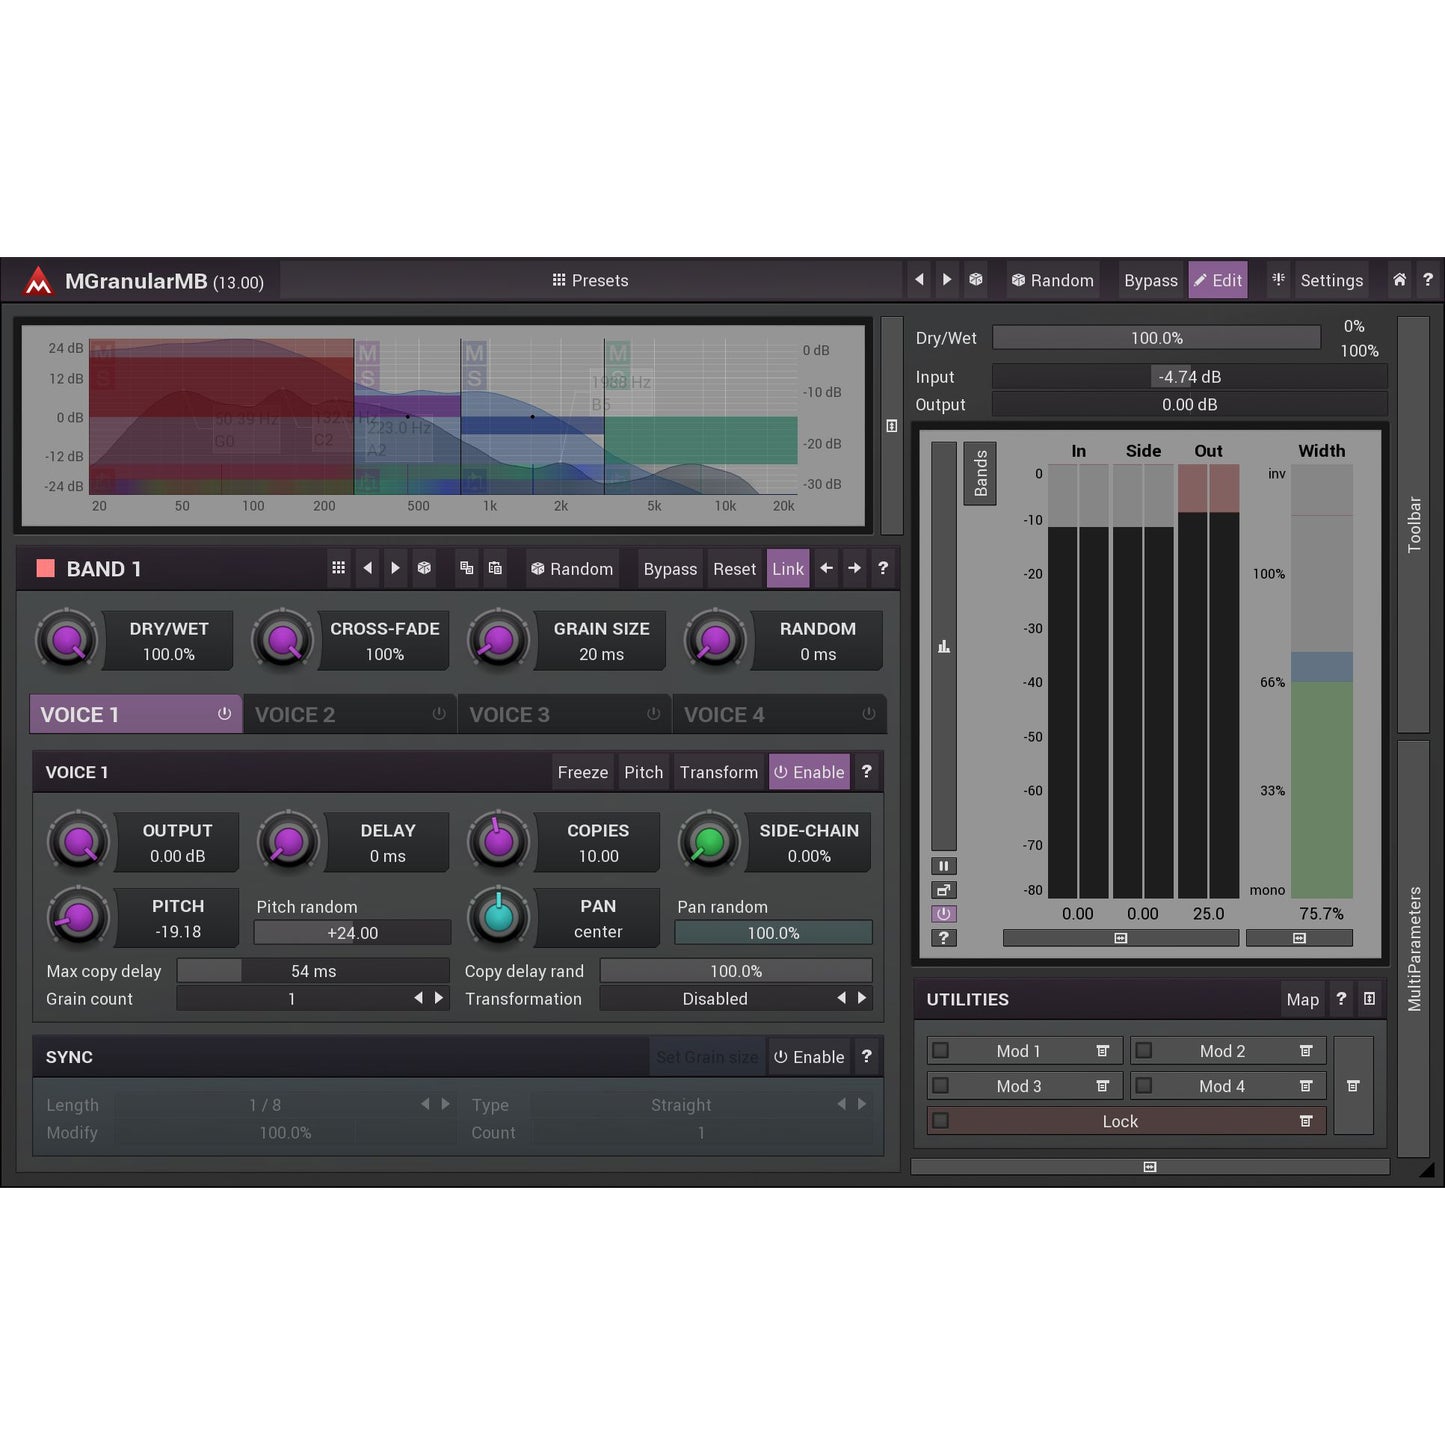This screenshot has height=1445, width=1445.
Task: Click the Band 1 copy icon
Action: 466,568
